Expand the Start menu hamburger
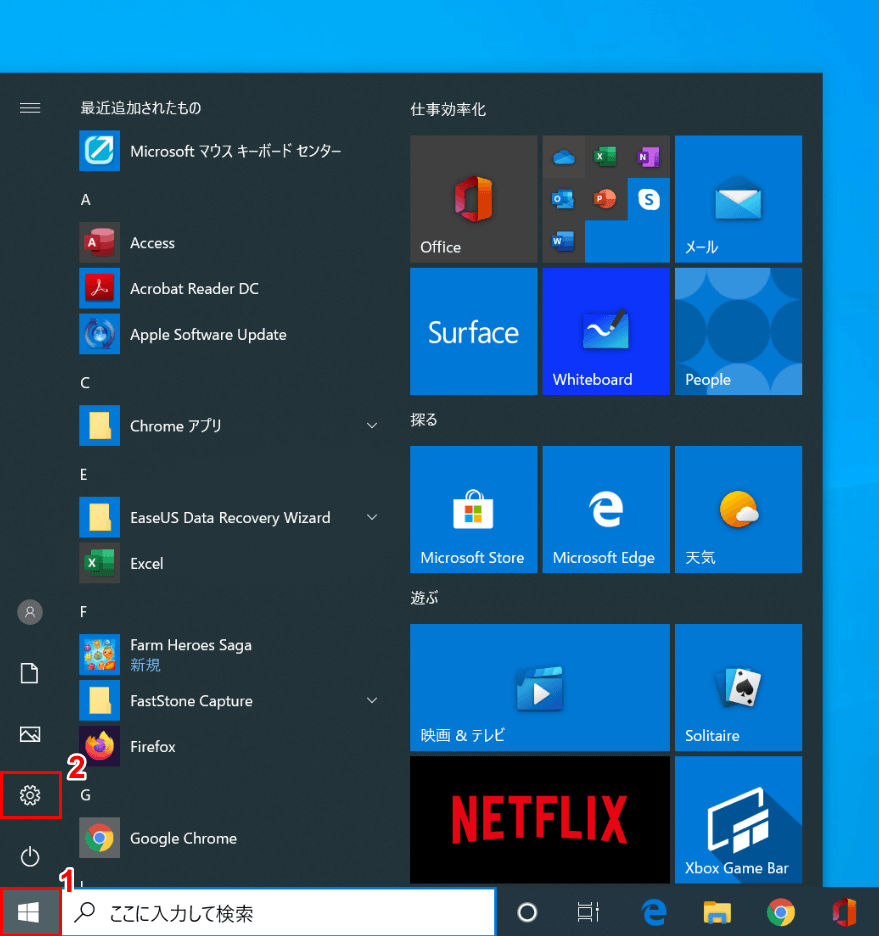The height and width of the screenshot is (936, 879). point(30,108)
